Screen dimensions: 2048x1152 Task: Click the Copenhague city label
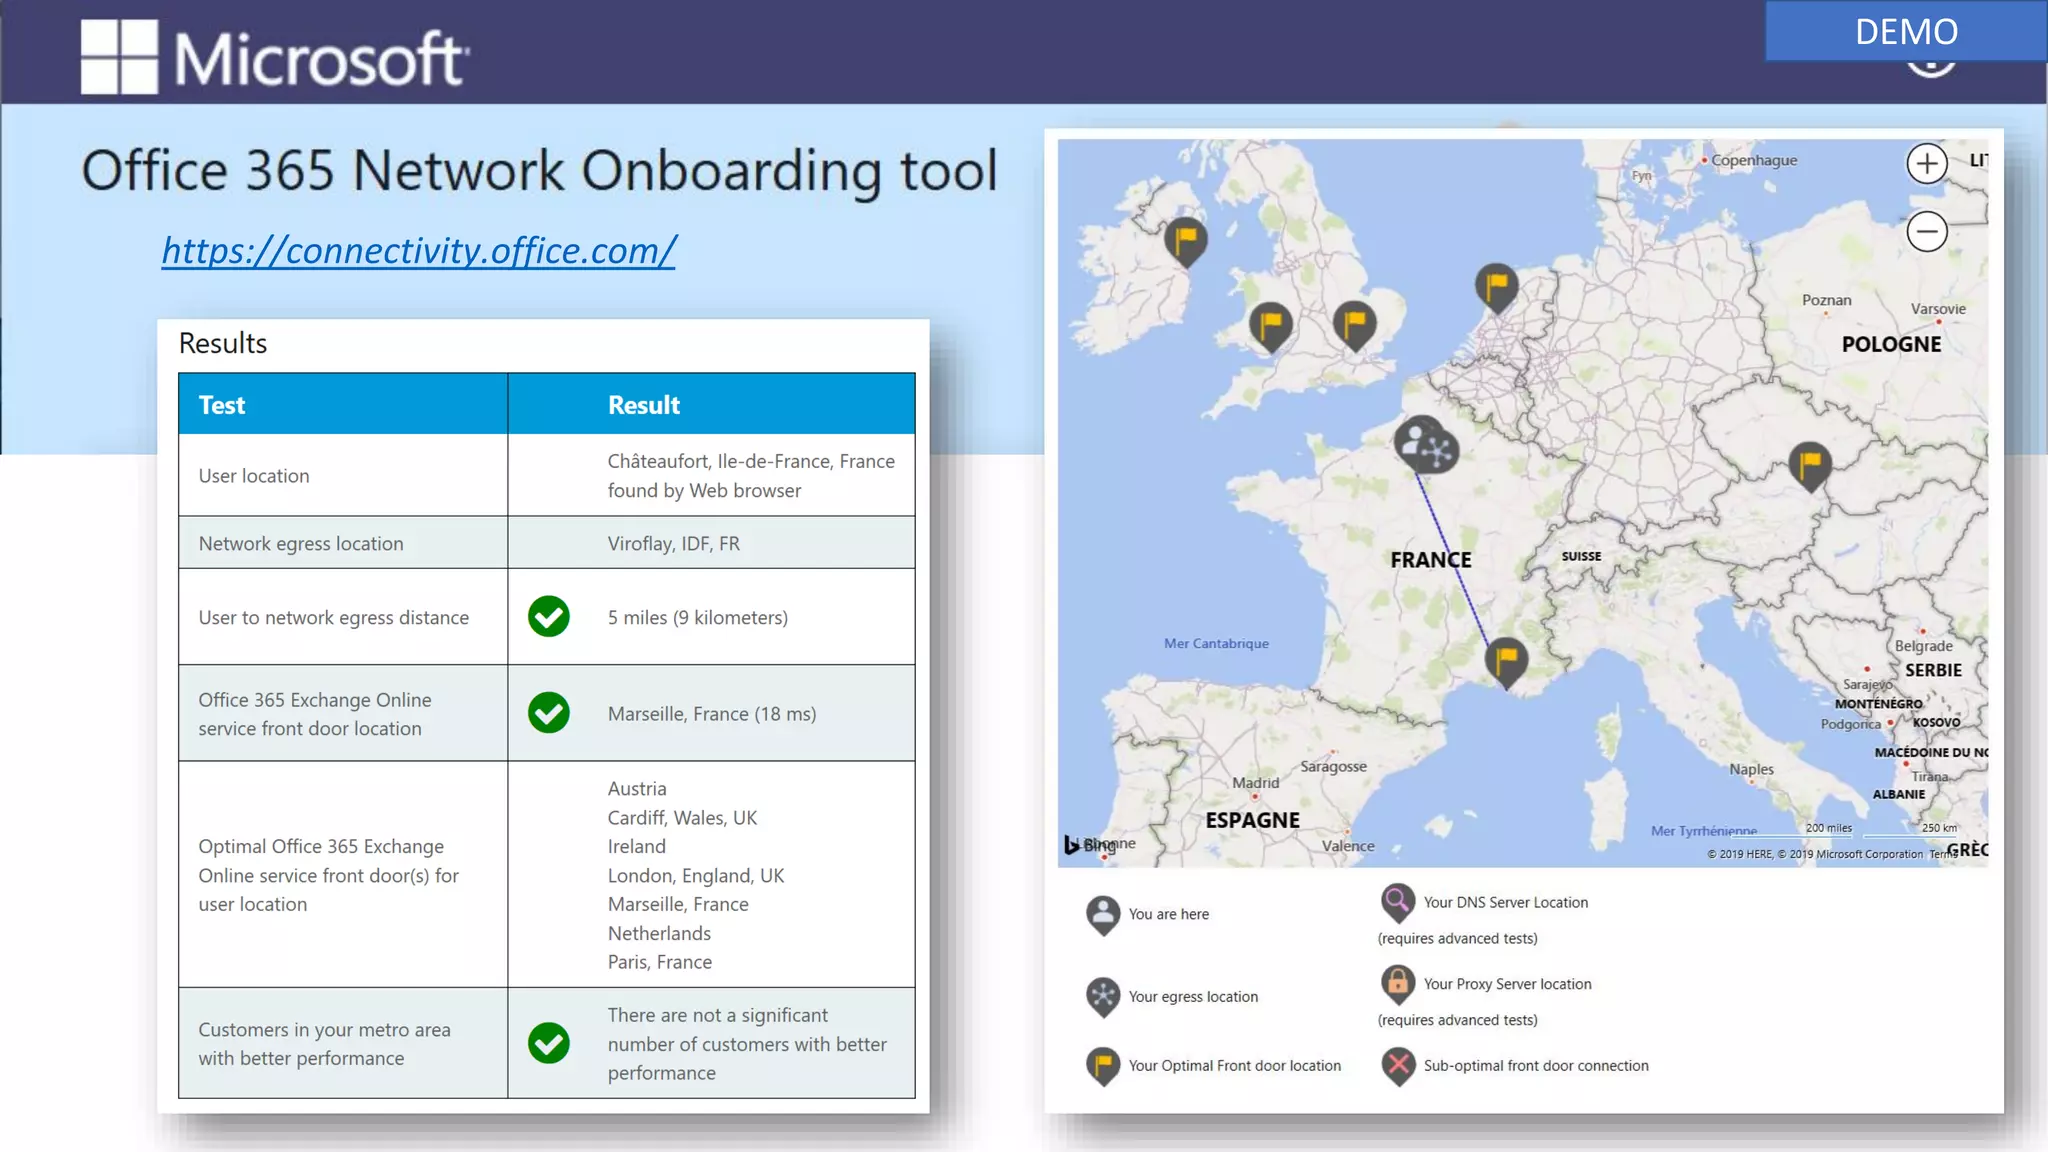pos(1753,160)
